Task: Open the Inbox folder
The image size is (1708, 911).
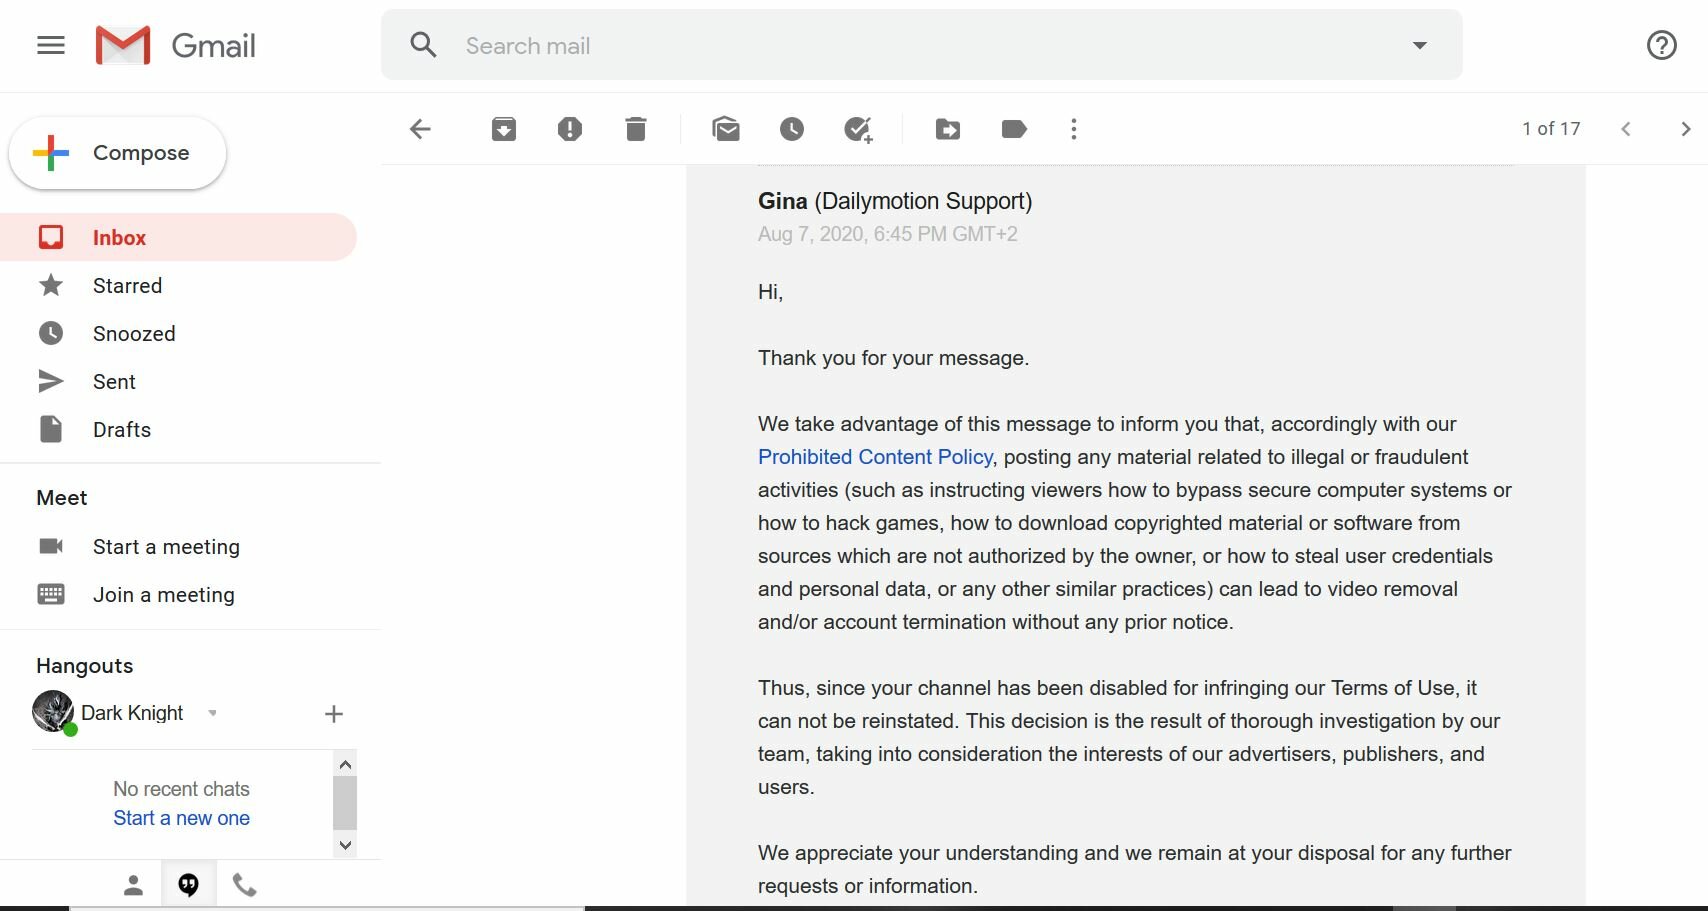Action: click(x=178, y=237)
